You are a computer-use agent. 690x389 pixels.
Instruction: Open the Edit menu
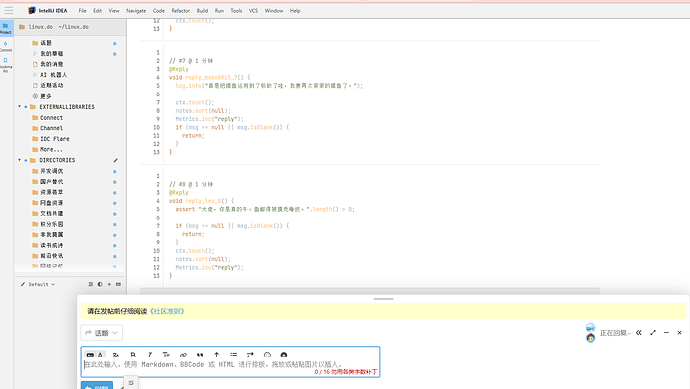[97, 11]
